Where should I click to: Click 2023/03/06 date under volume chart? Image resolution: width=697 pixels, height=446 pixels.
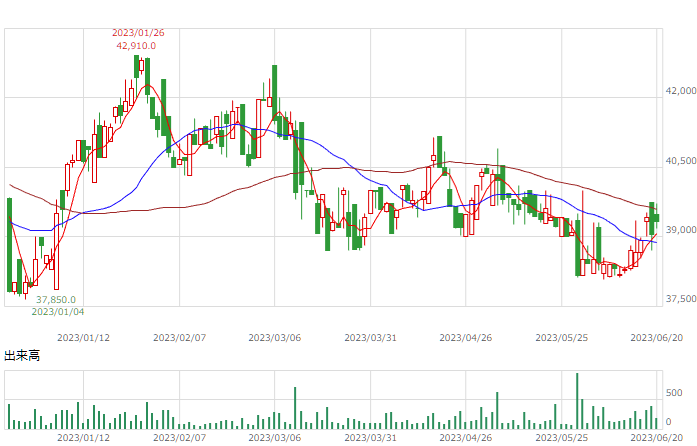pyautogui.click(x=275, y=438)
